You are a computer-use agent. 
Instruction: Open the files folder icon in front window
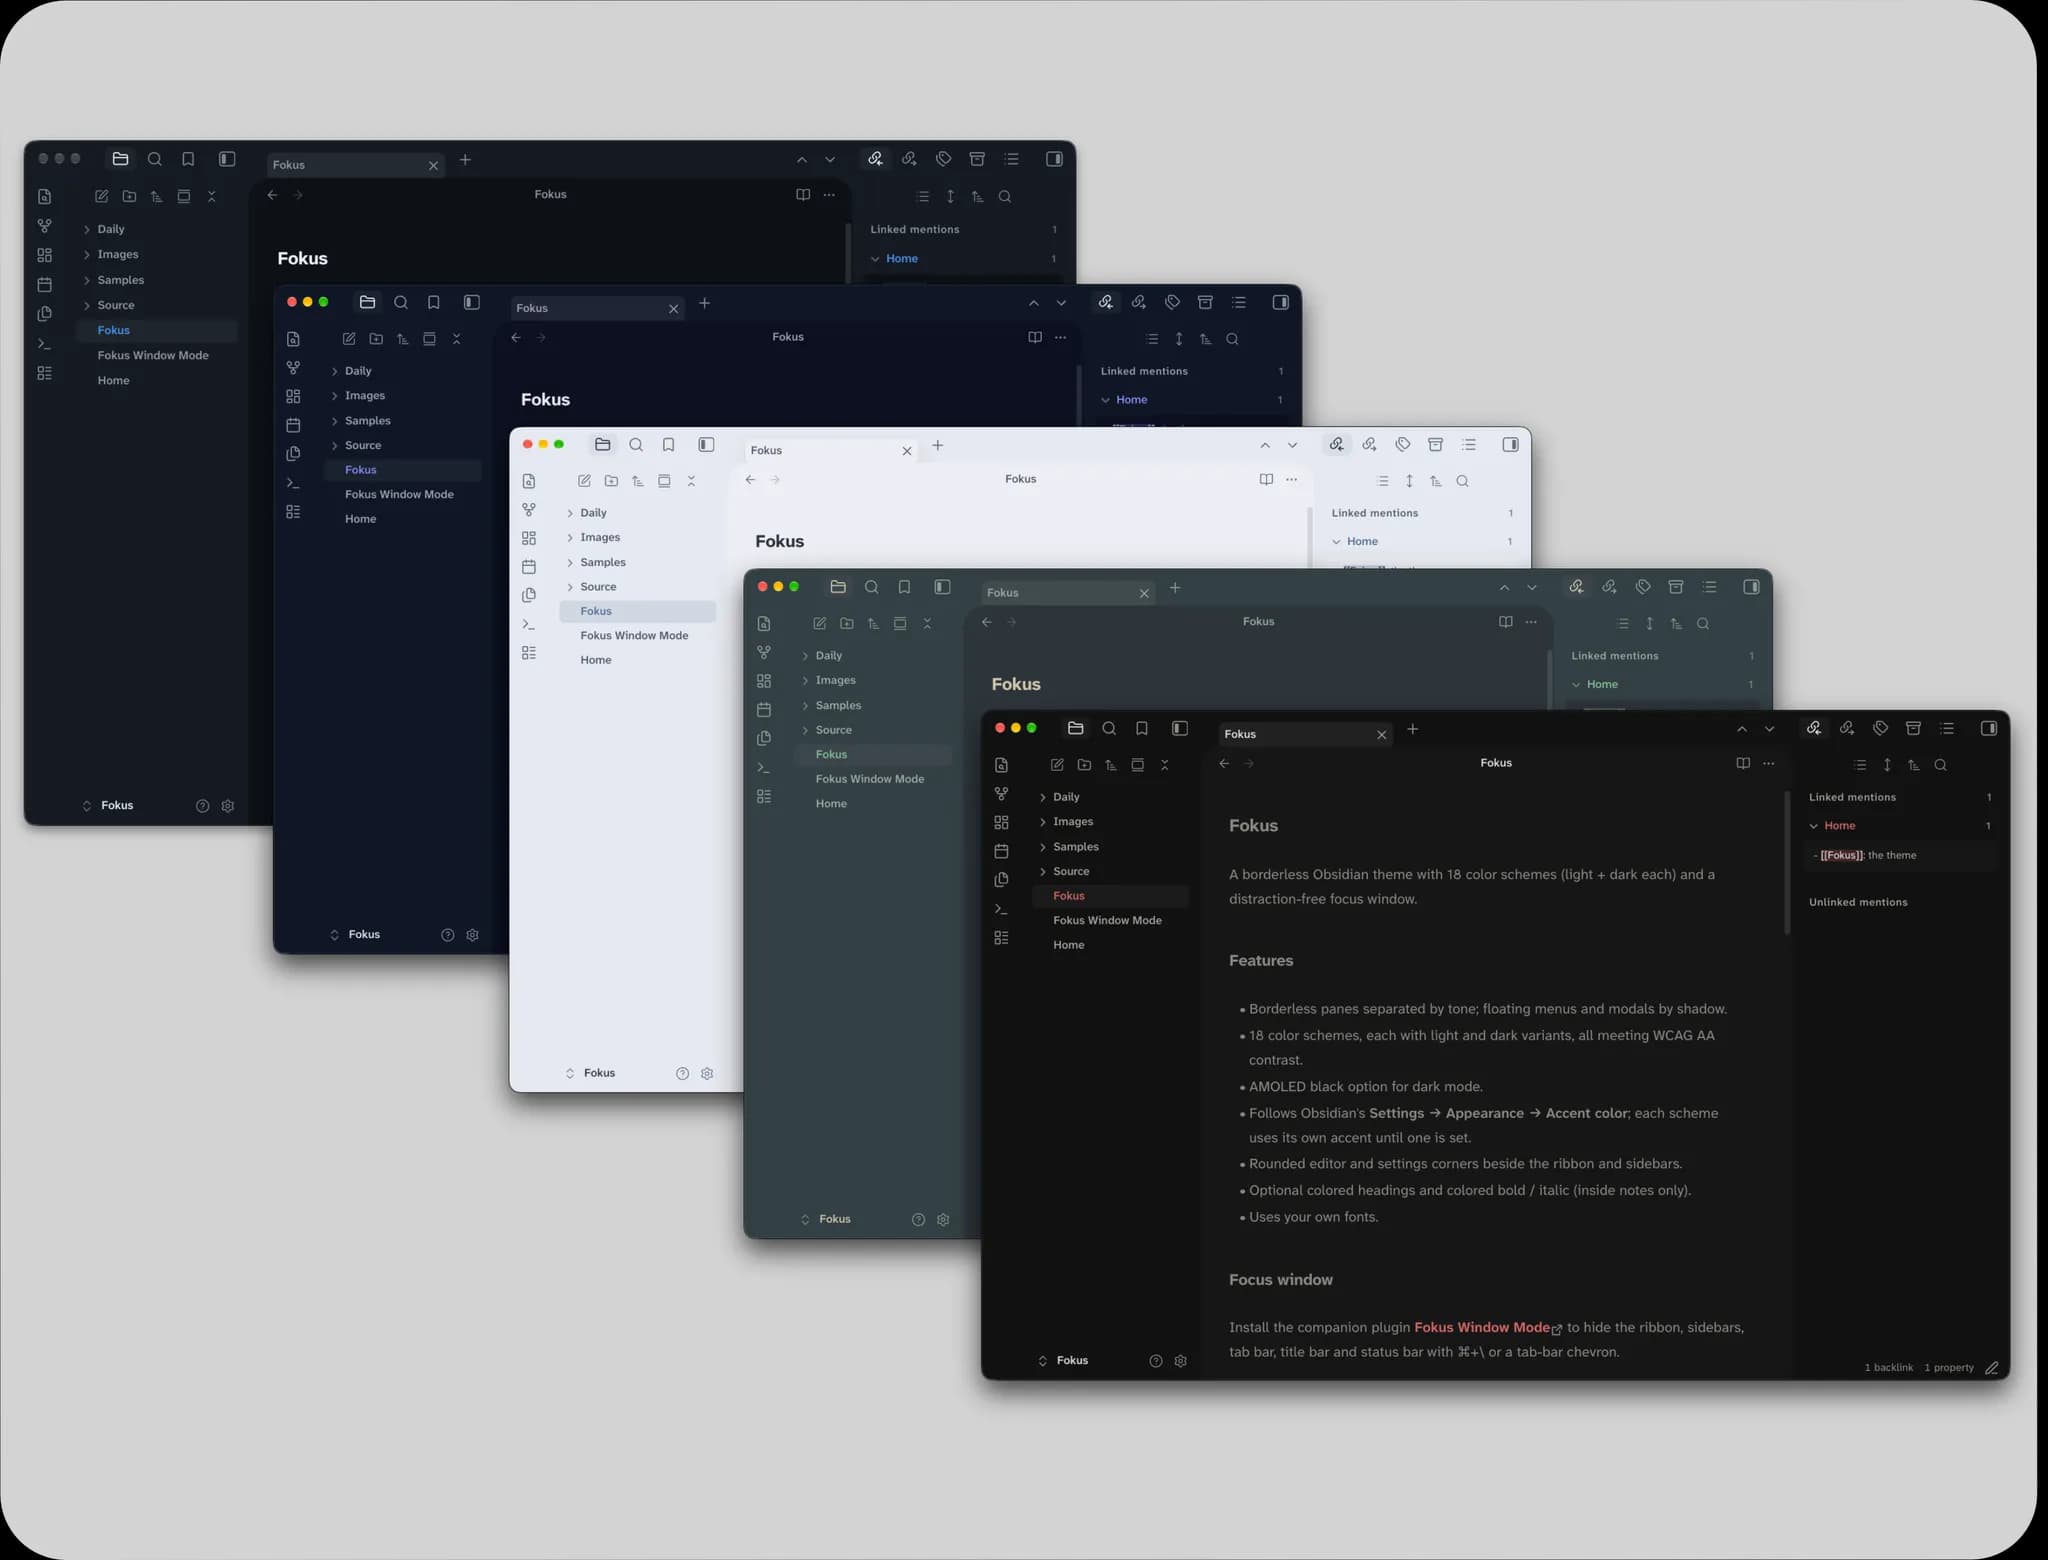coord(1076,729)
